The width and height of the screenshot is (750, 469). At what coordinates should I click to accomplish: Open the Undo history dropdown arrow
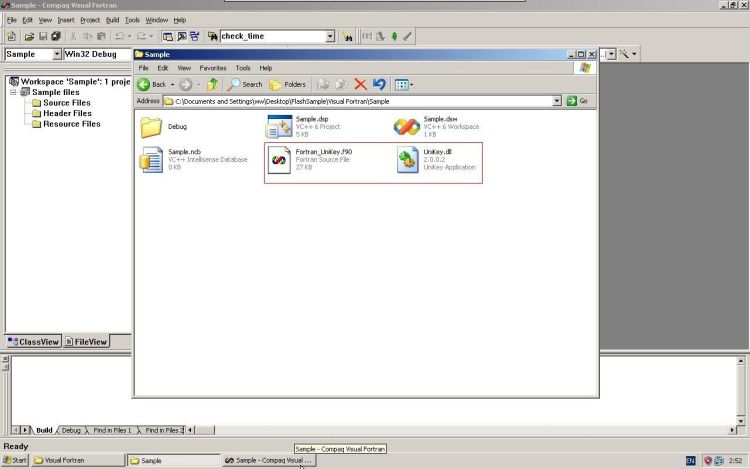tap(129, 36)
